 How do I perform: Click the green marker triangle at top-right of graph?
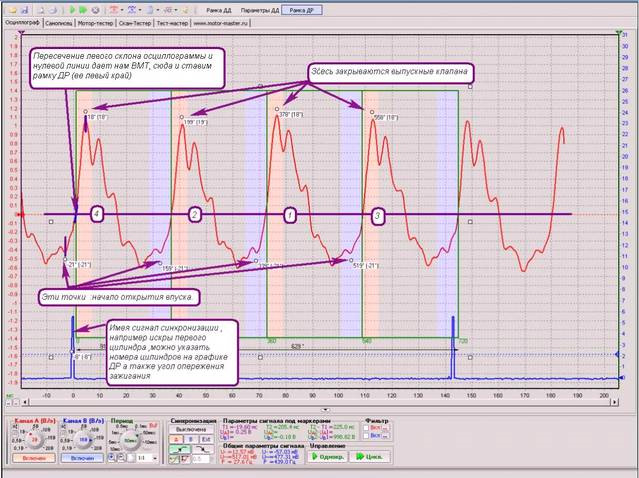point(619,33)
